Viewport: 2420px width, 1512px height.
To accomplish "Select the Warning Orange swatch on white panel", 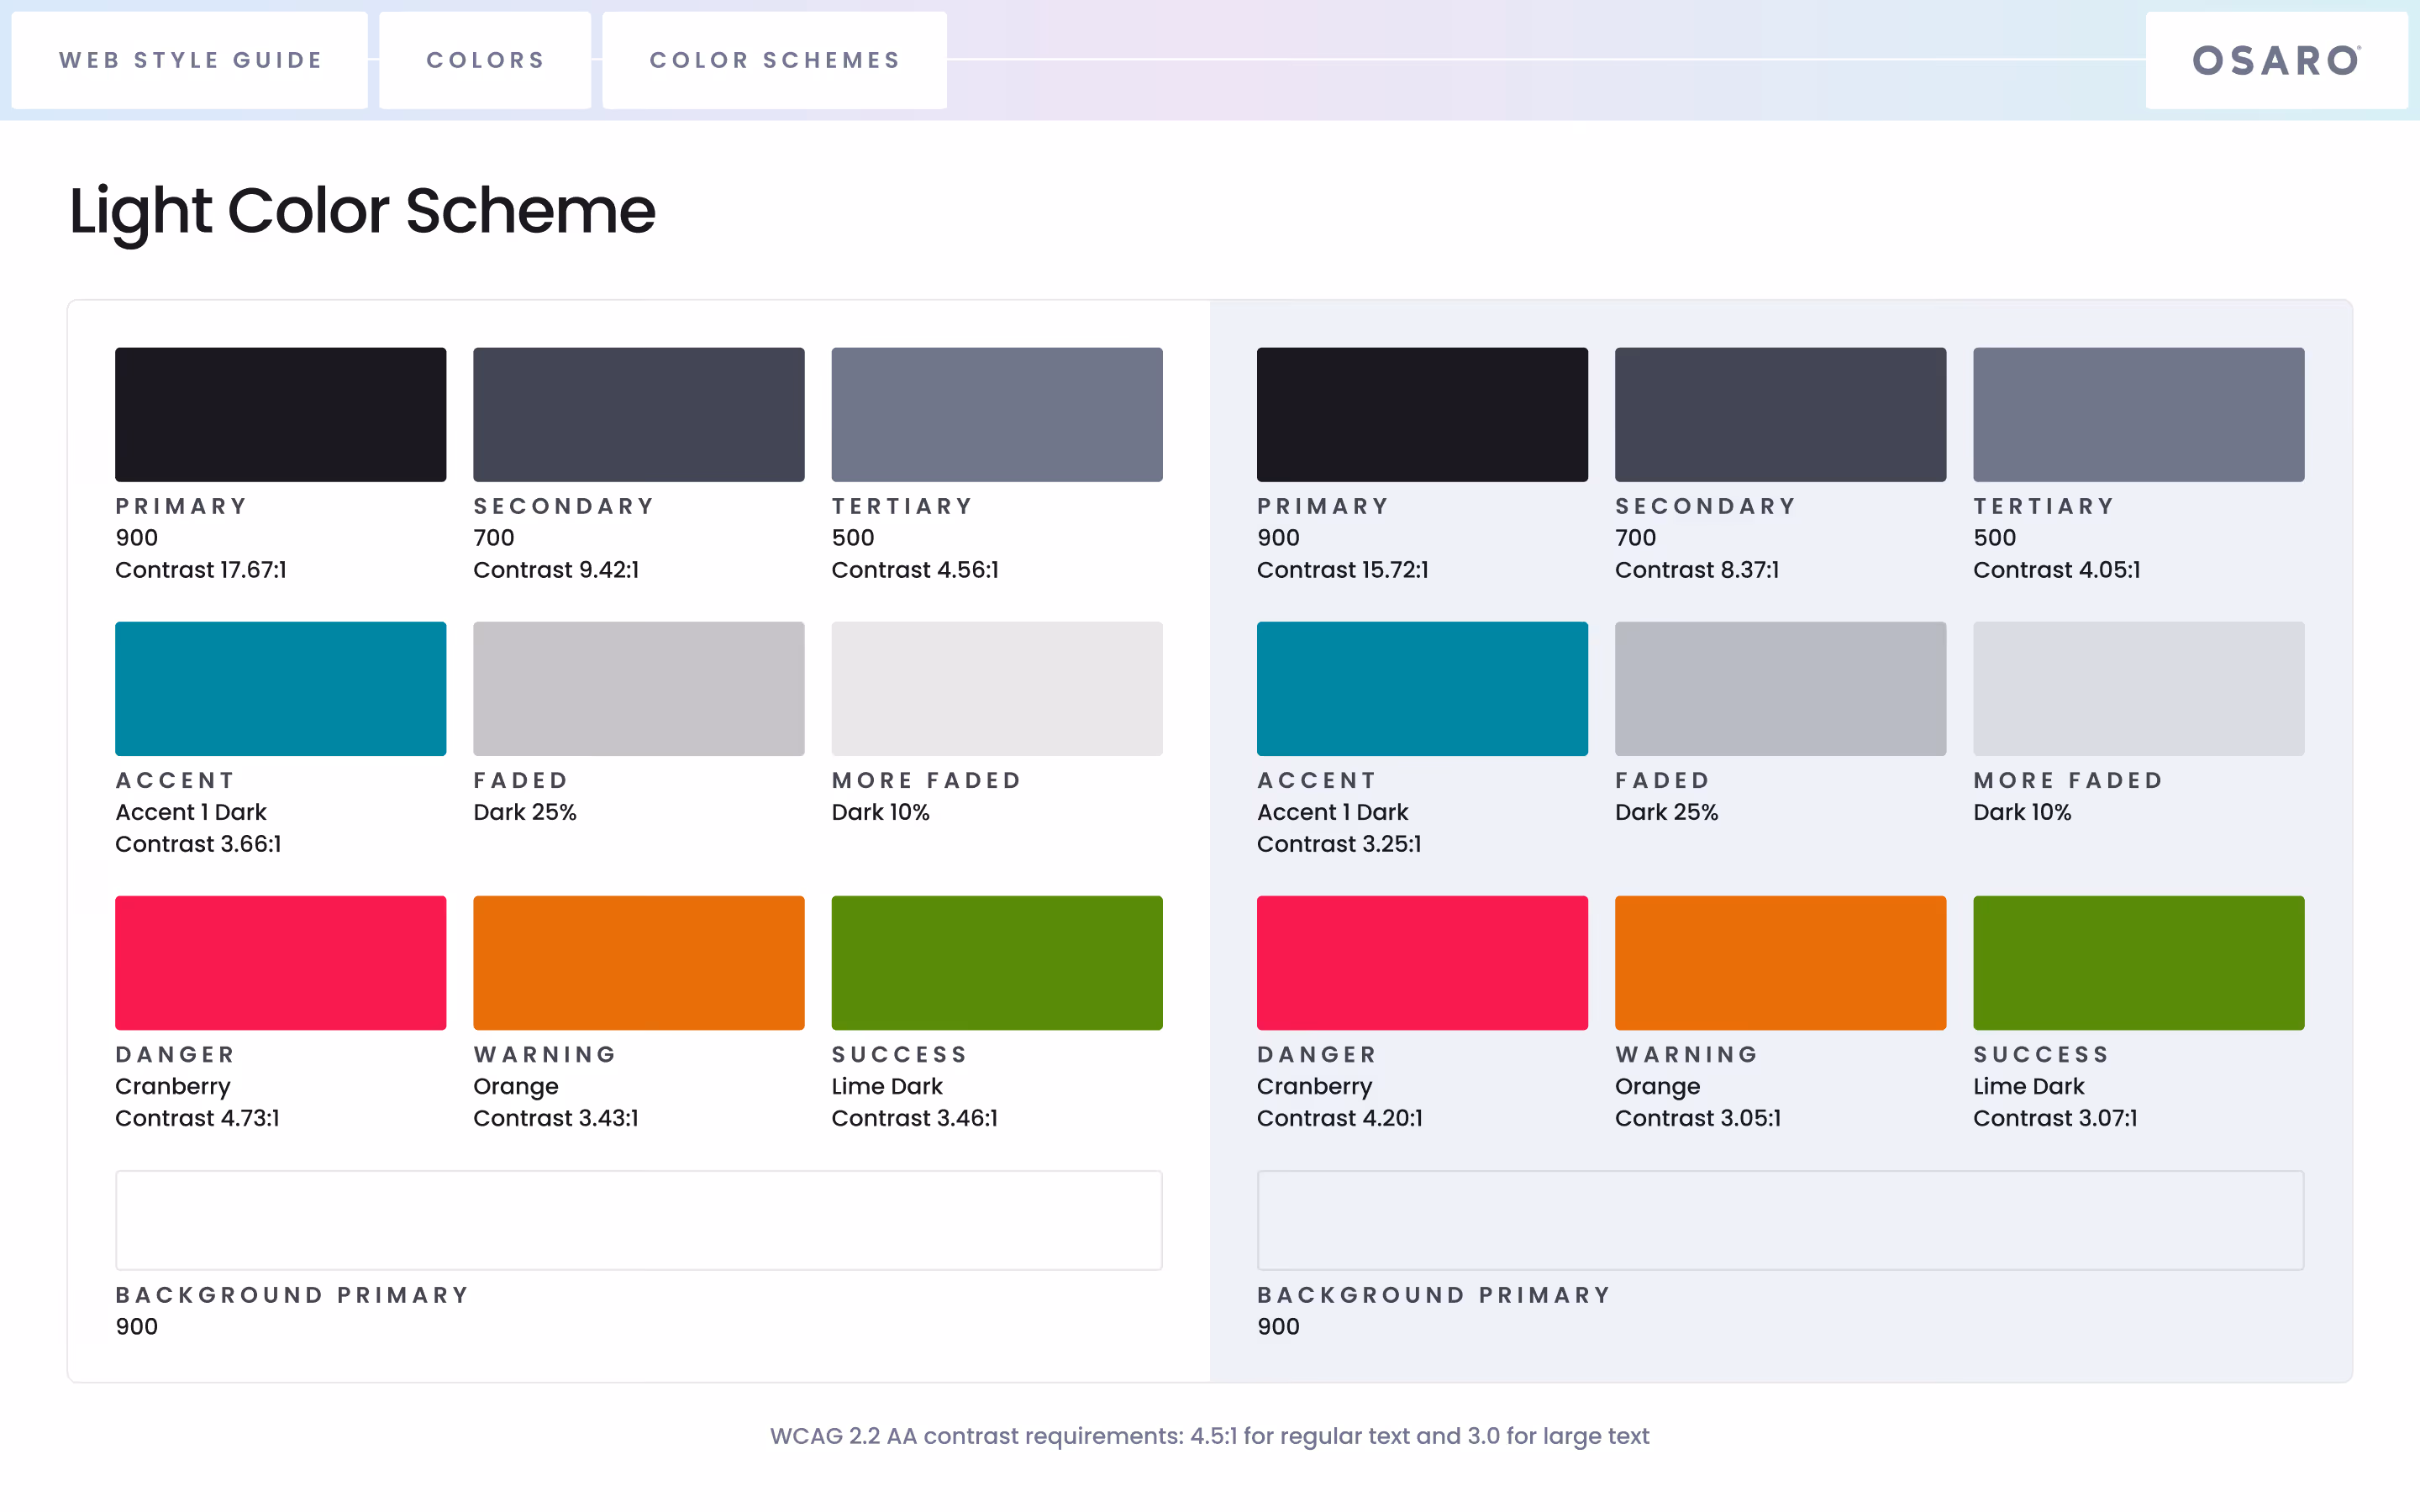I will point(639,963).
